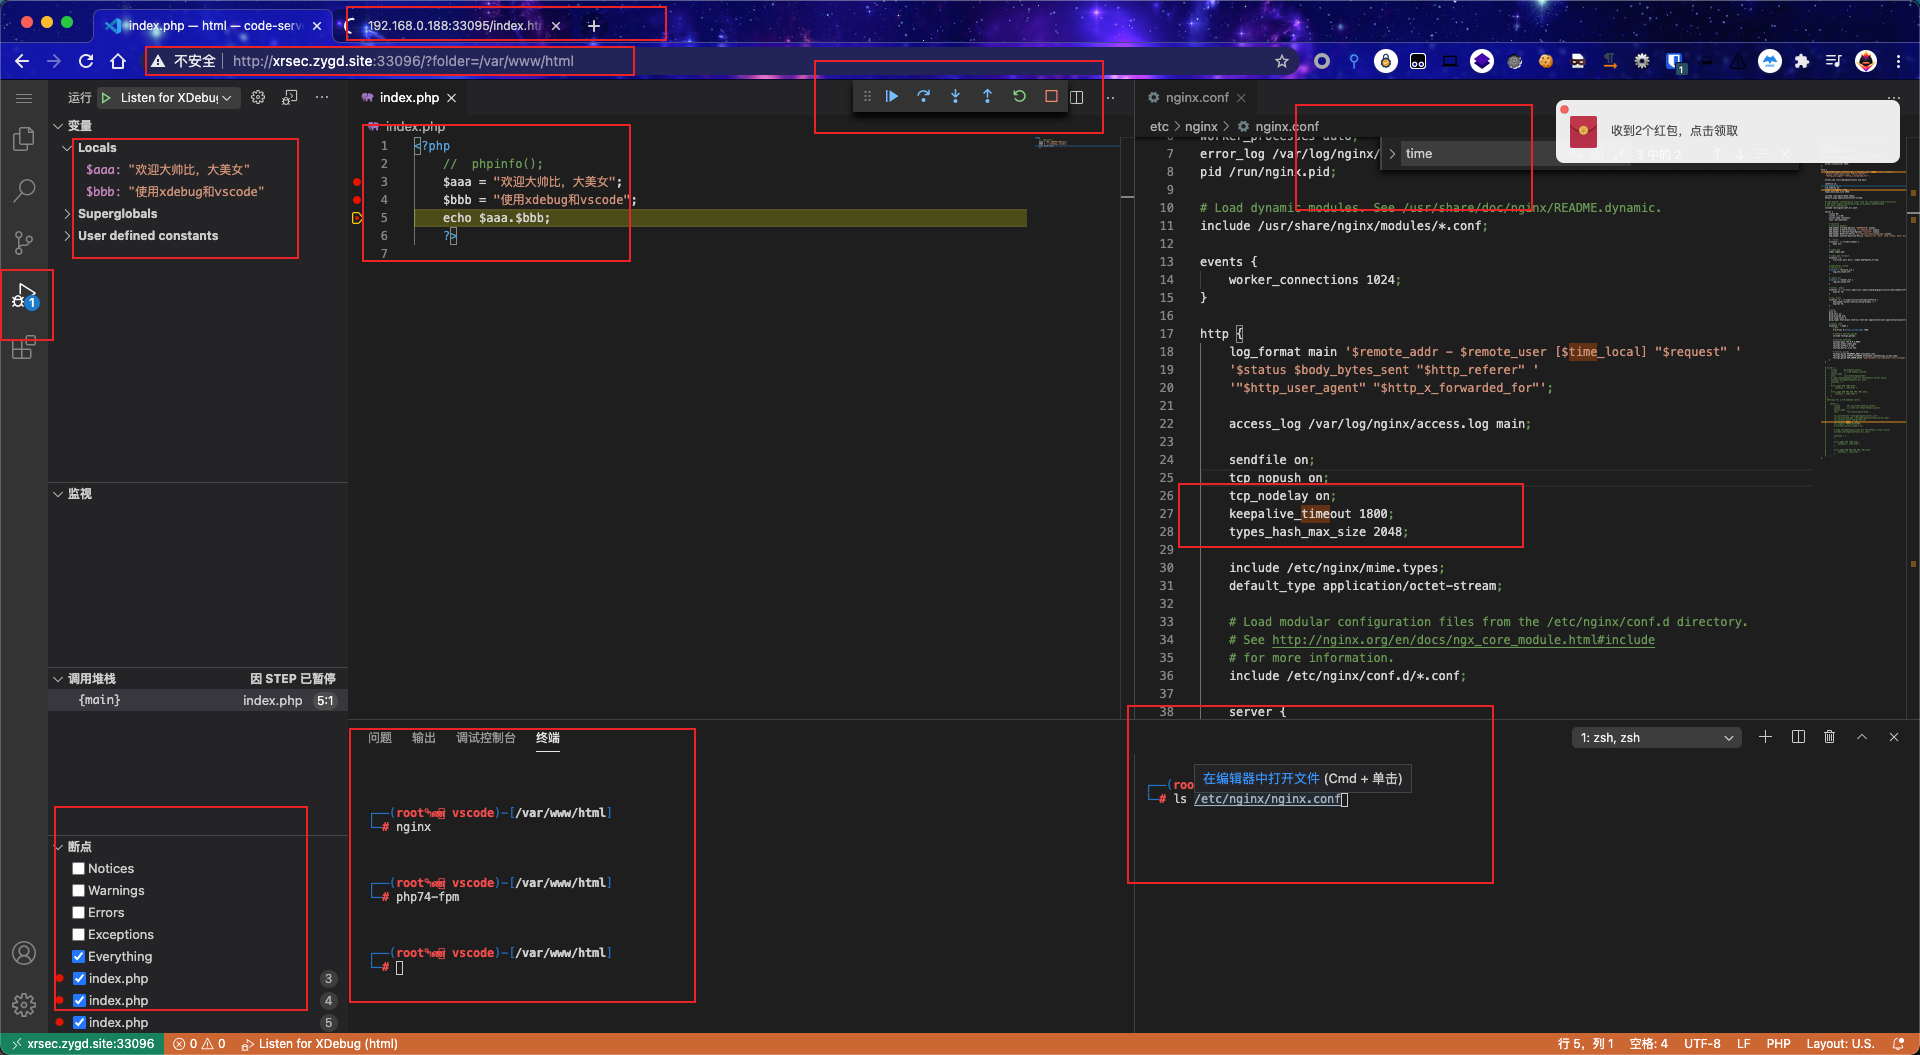
Task: Open the Extensions view
Action: 24,348
